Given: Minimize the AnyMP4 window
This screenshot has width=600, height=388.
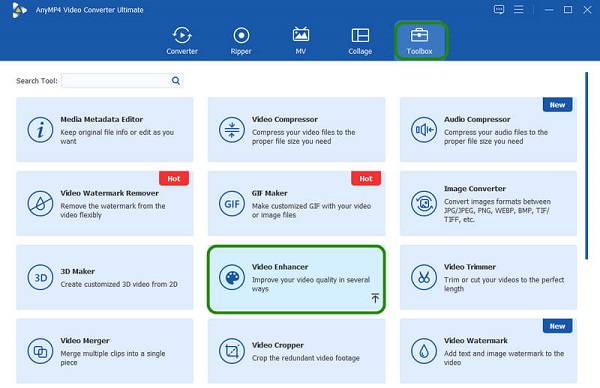Looking at the screenshot, I should (549, 10).
